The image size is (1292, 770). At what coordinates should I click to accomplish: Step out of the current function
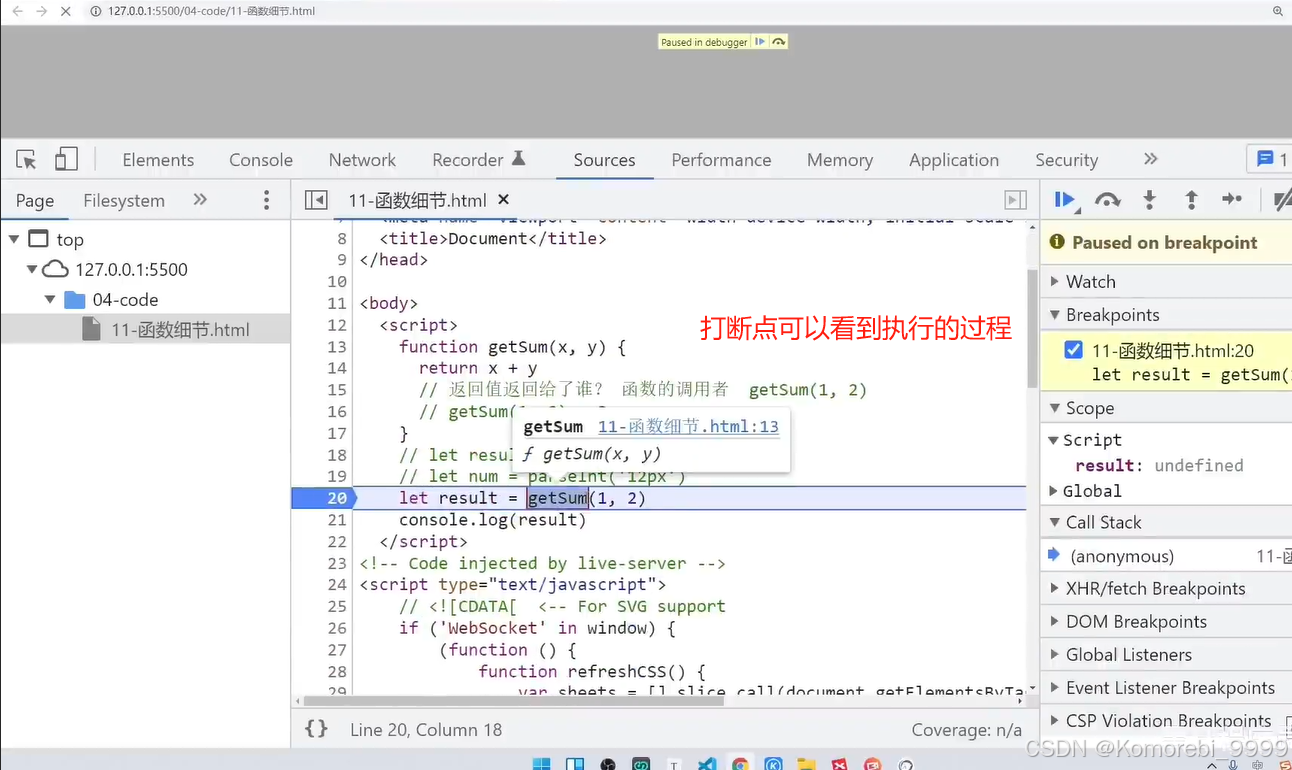click(1191, 200)
